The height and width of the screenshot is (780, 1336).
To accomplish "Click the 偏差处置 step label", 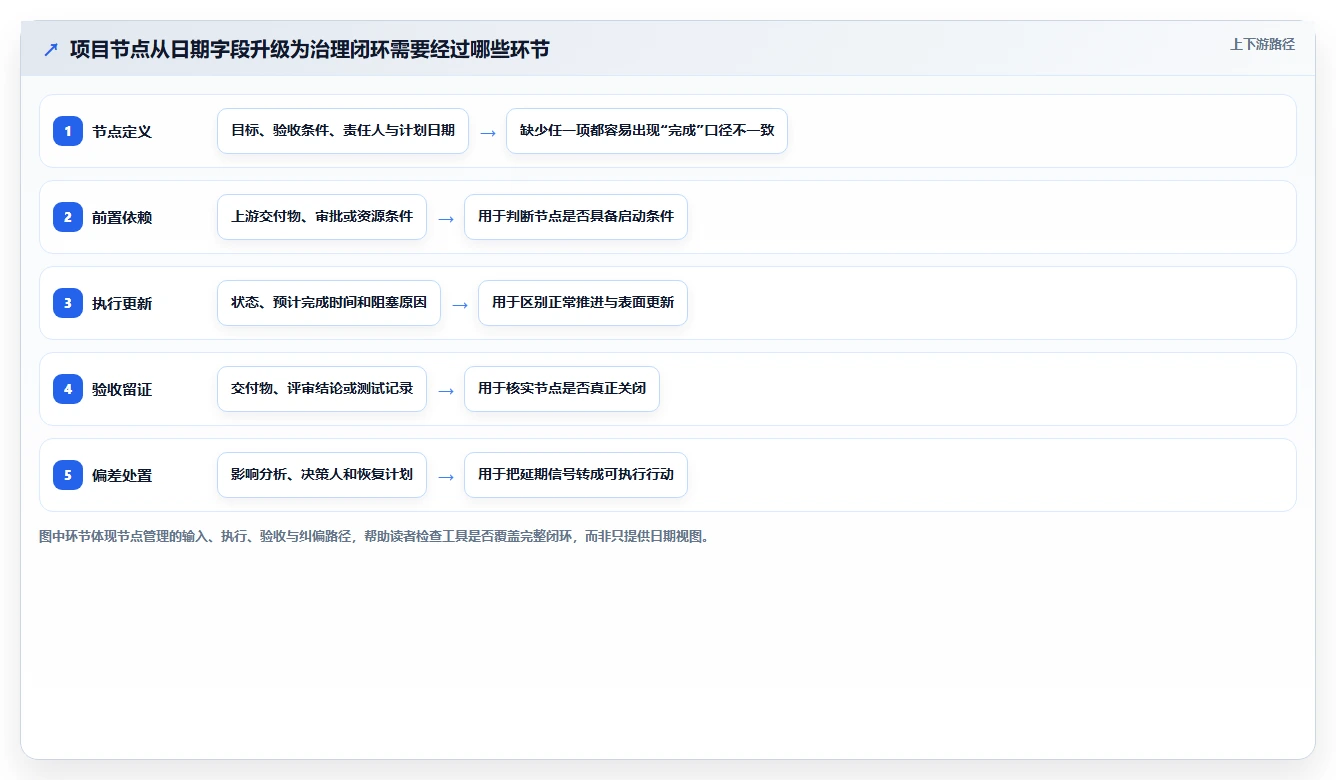I will tap(122, 475).
